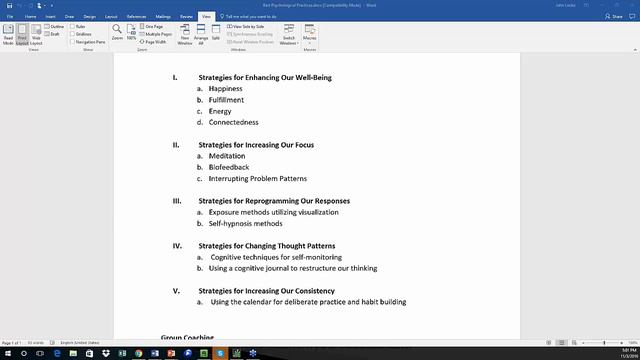The image size is (640, 360).
Task: Open the Comments icon beside Share
Action: [632, 17]
